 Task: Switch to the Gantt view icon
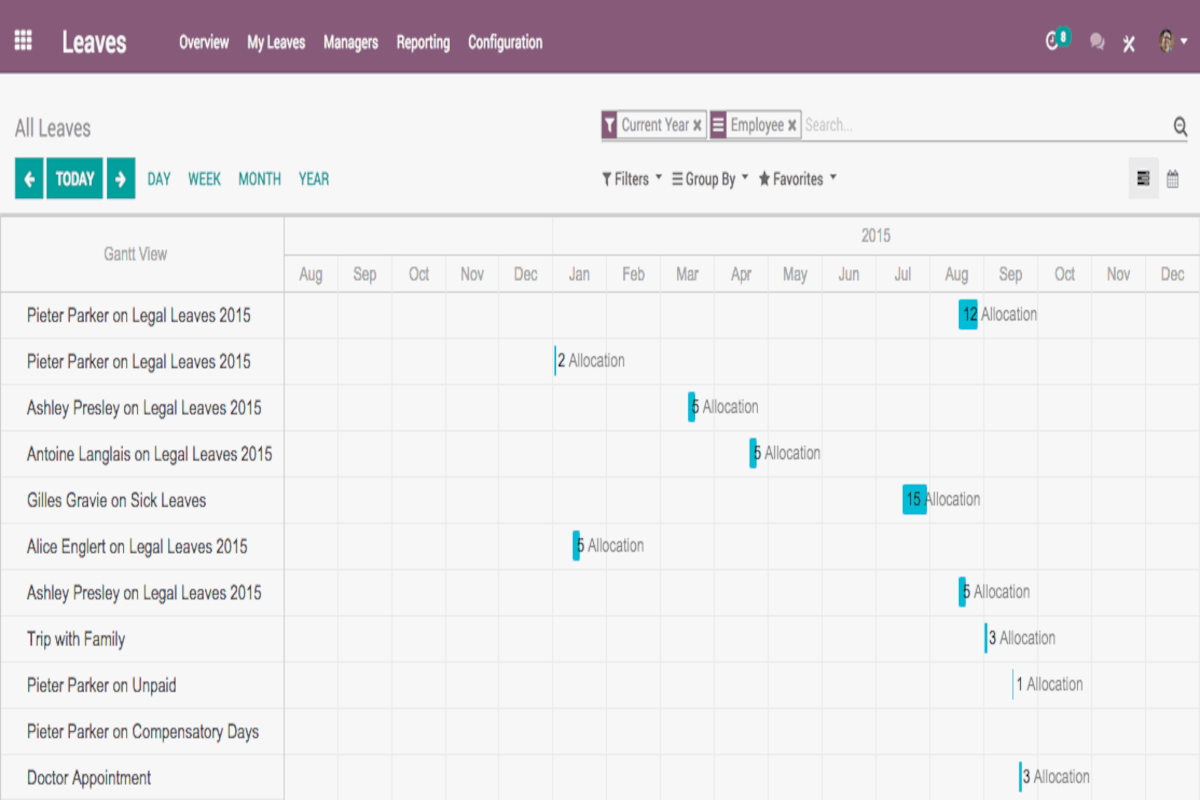[1143, 179]
